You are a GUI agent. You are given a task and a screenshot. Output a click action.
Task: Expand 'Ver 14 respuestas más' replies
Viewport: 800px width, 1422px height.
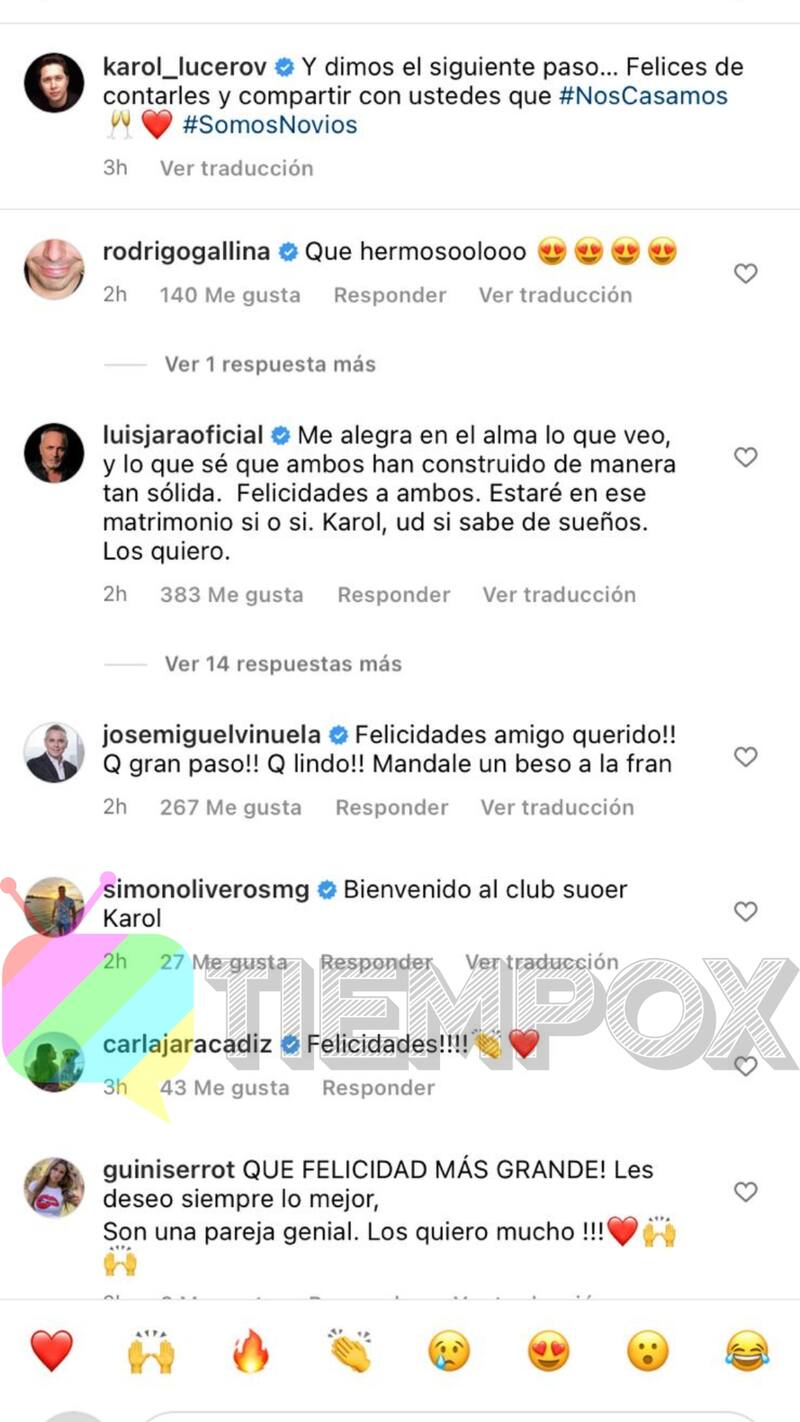283,664
